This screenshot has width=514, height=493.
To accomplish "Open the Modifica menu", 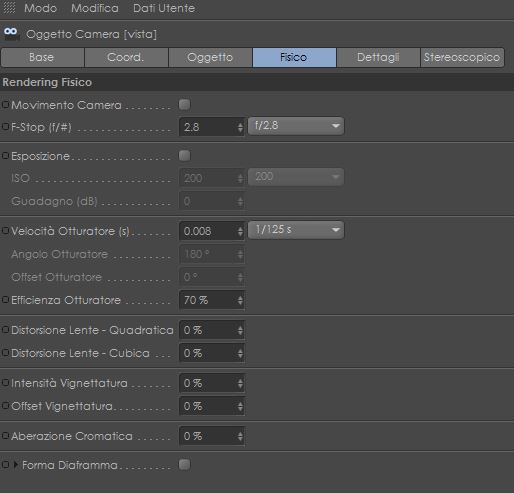I will (x=95, y=8).
